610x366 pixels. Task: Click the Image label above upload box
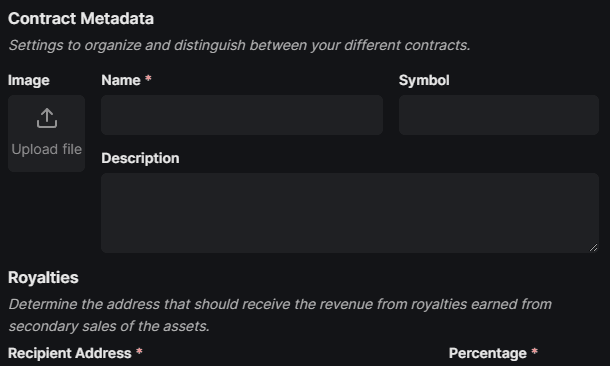point(29,80)
